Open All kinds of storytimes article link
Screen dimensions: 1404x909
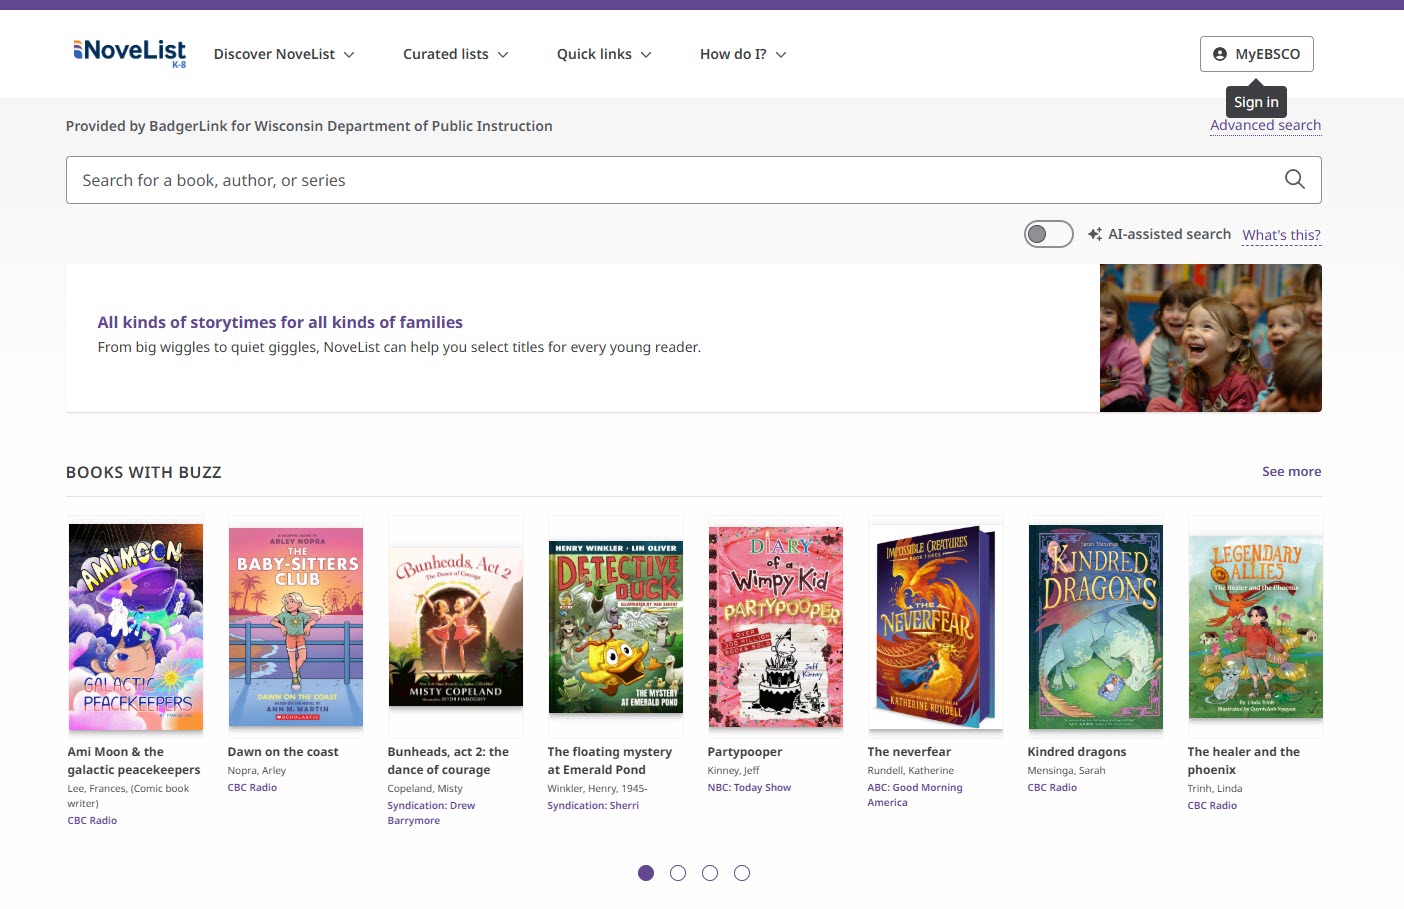tap(280, 322)
